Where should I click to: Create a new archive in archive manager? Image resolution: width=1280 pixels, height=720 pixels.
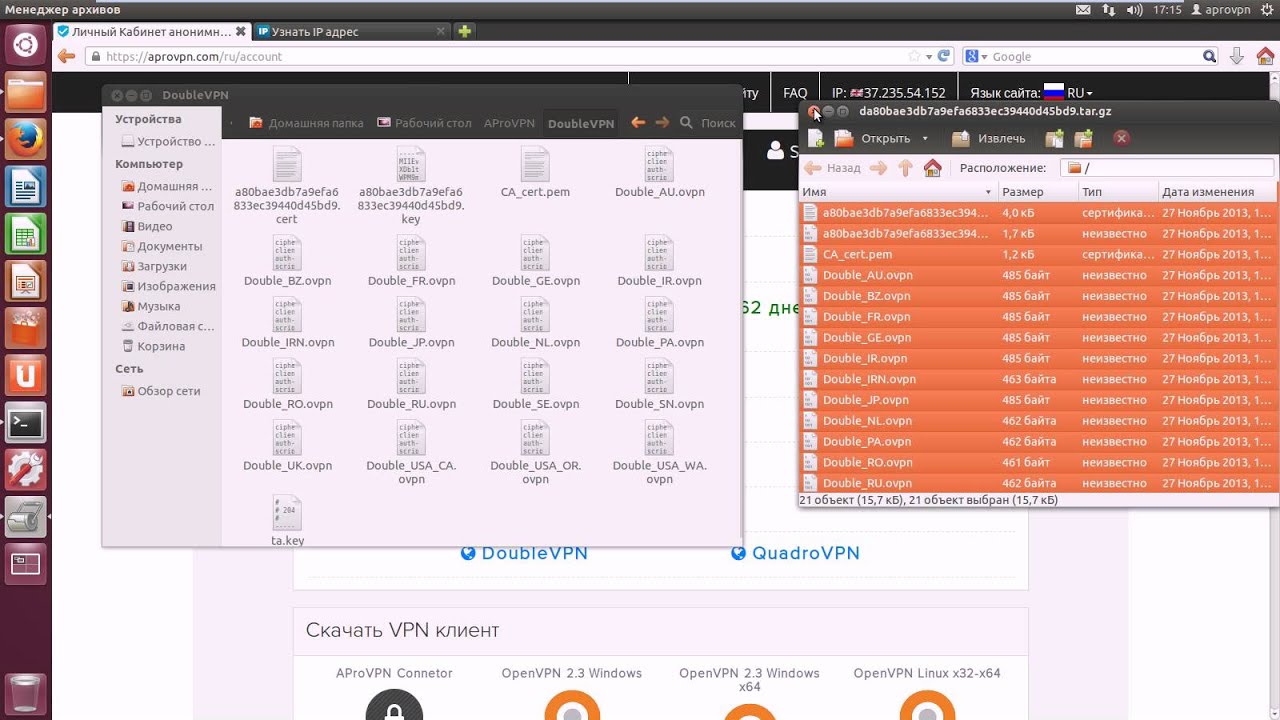(x=816, y=138)
